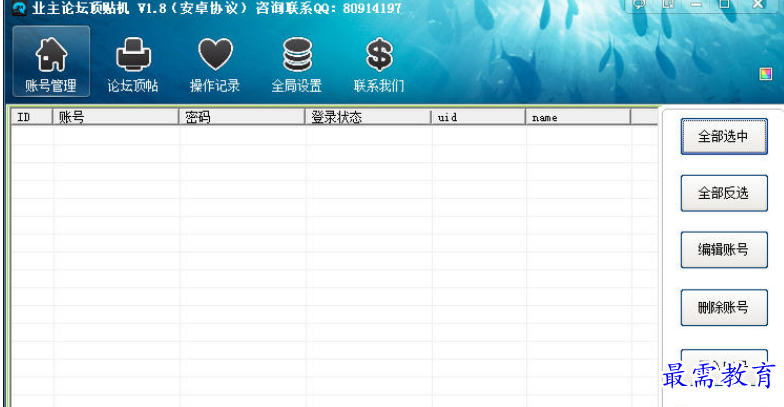The height and width of the screenshot is (407, 784).
Task: Sort by the 密码 column header
Action: tap(242, 117)
